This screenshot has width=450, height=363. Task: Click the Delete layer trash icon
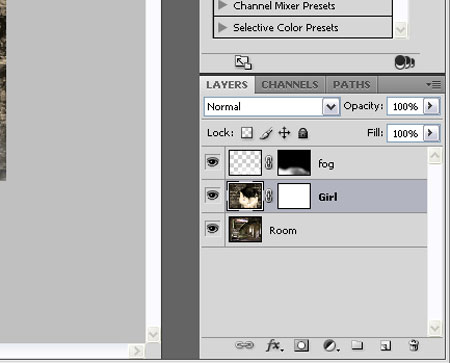(x=414, y=345)
